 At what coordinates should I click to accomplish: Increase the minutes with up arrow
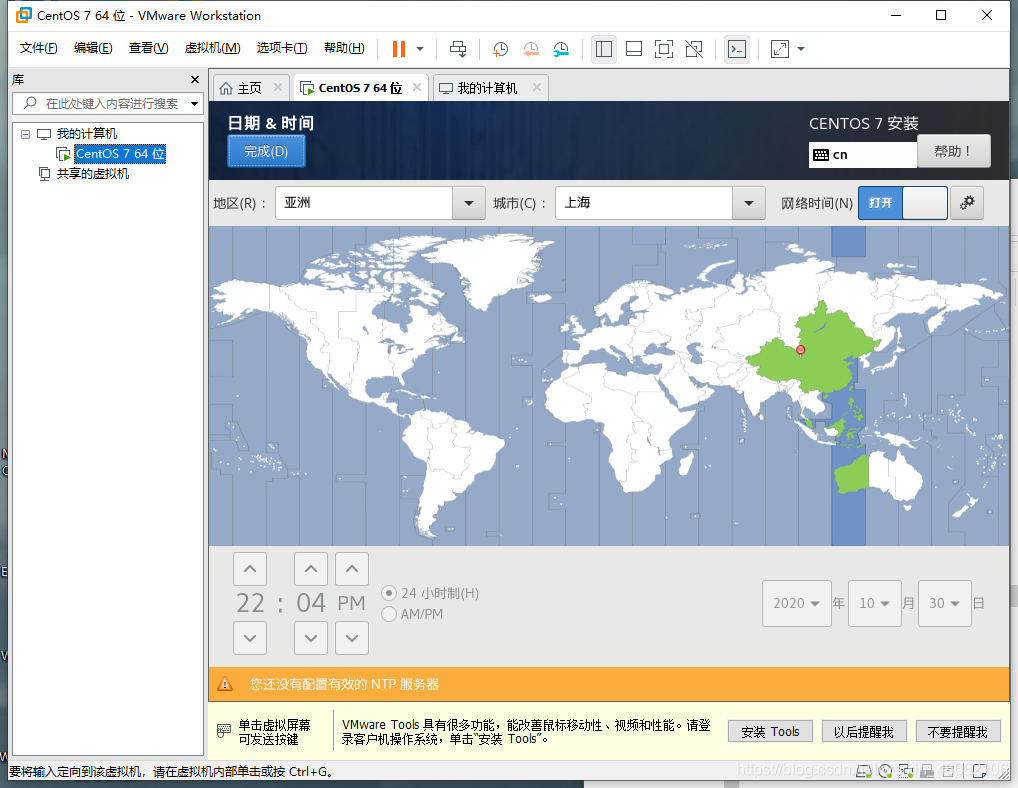tap(311, 569)
